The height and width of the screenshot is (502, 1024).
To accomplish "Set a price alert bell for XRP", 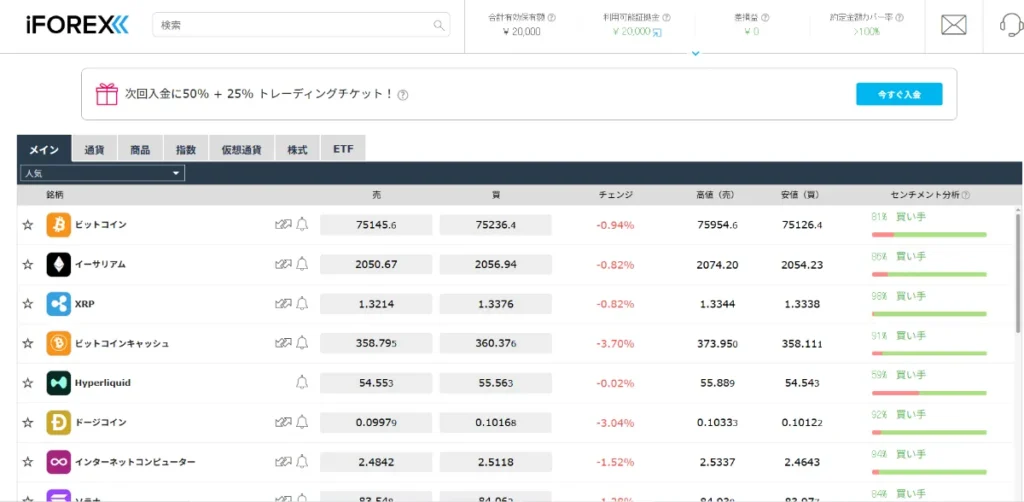I will 302,304.
